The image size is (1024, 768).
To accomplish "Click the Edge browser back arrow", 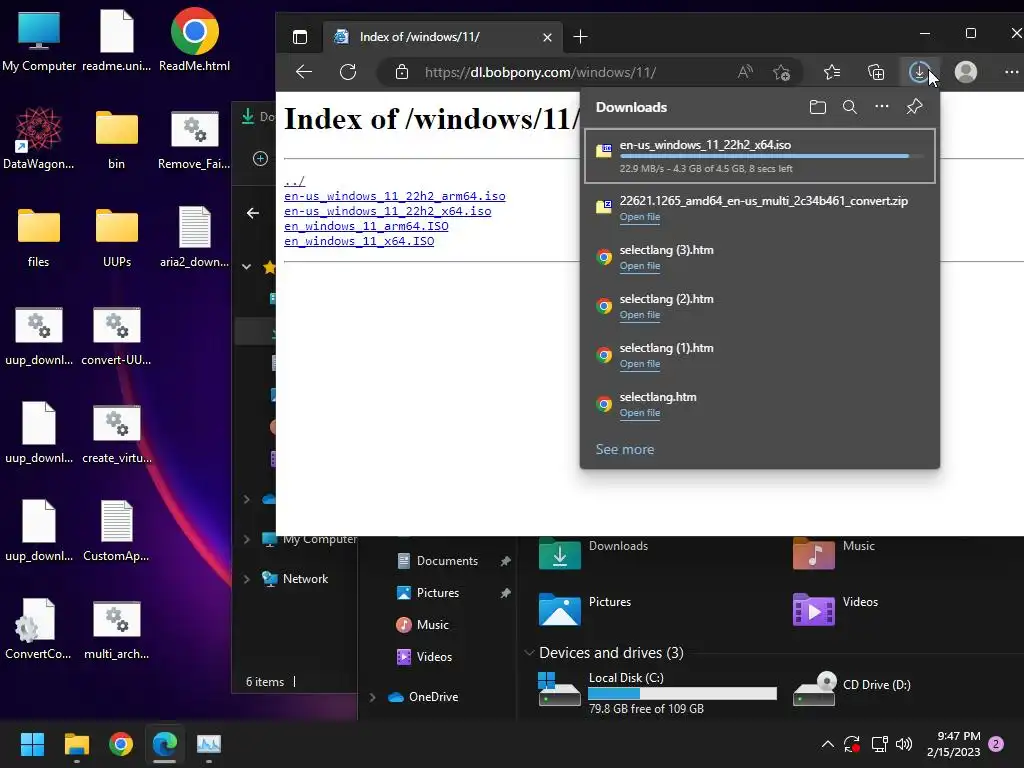I will 304,72.
